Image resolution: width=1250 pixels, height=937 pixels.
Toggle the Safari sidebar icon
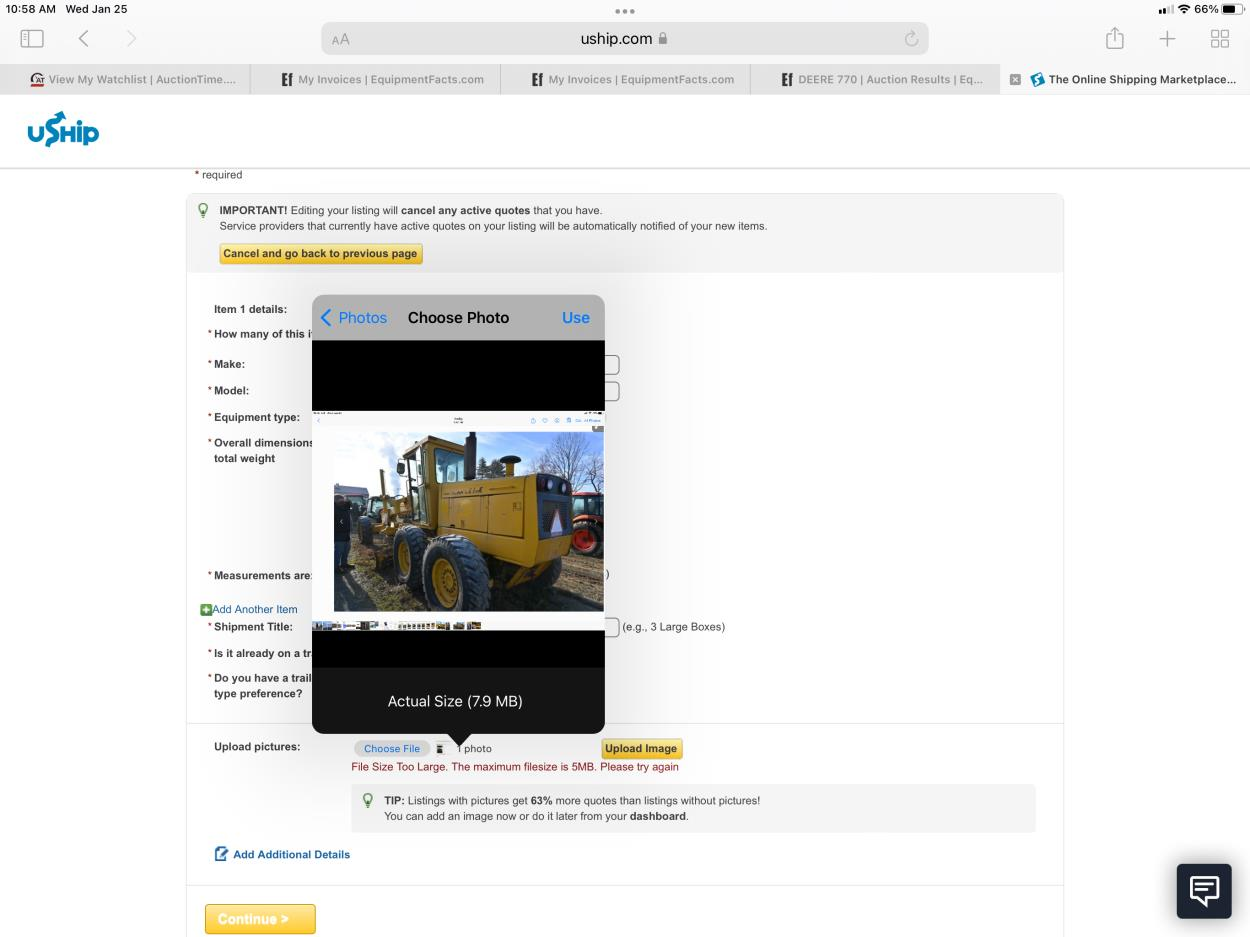(x=32, y=39)
